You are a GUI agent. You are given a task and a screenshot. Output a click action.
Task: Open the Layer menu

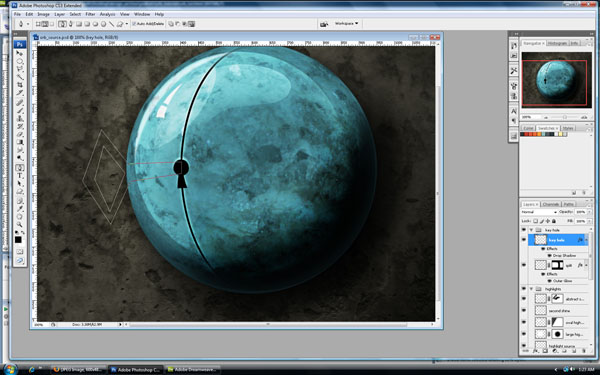point(59,14)
